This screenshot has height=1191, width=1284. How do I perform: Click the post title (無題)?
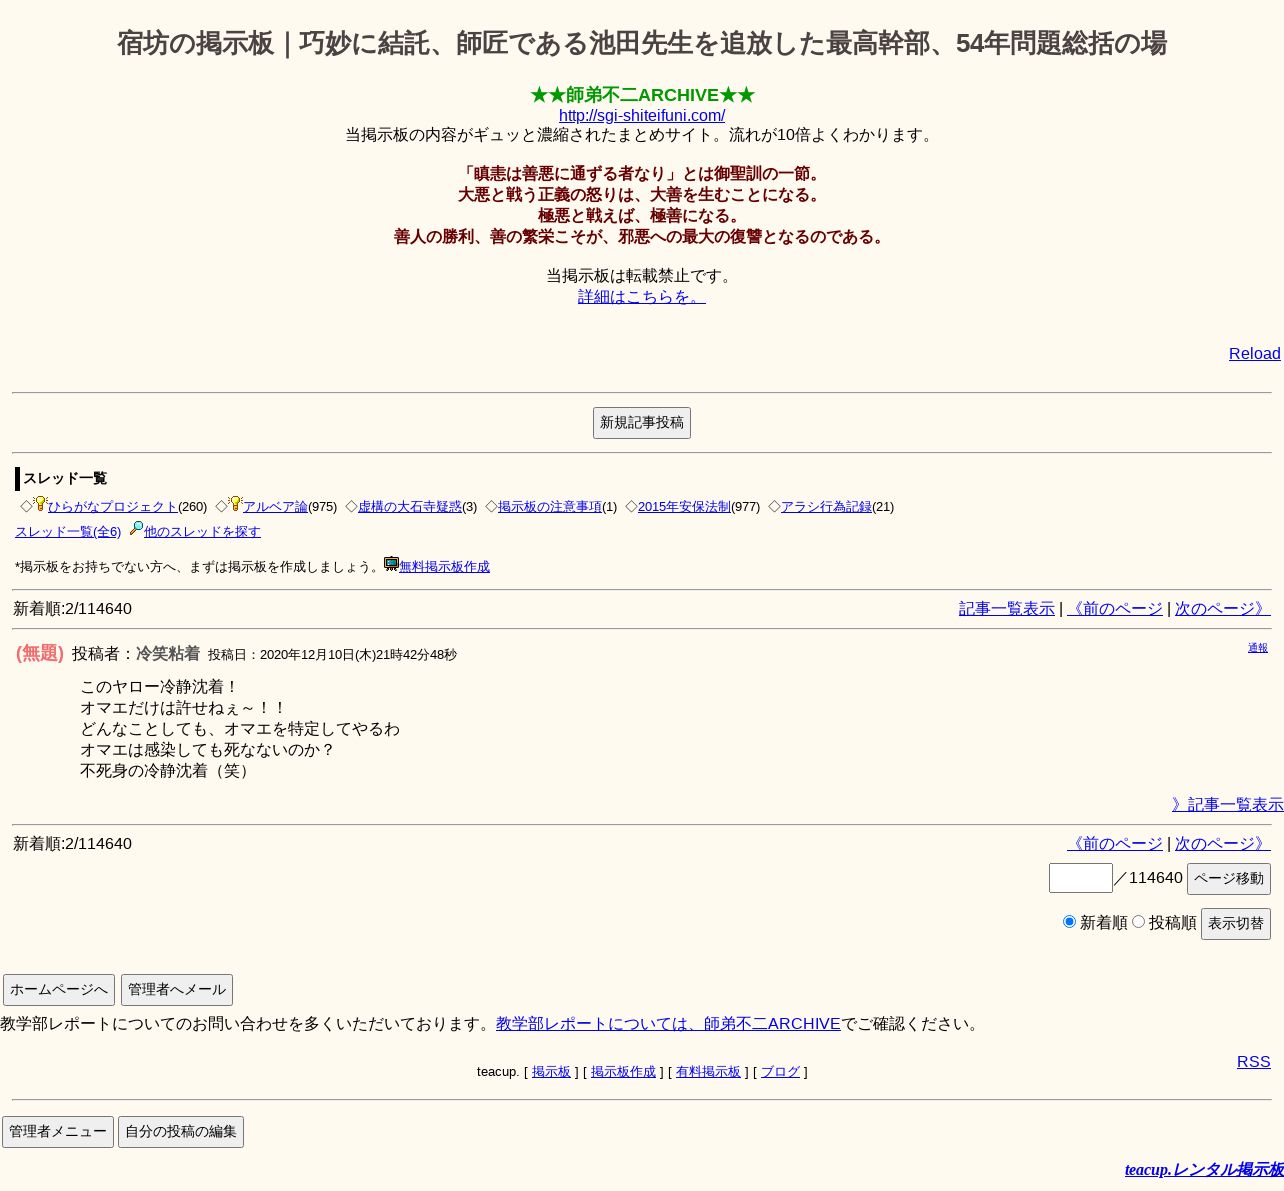pyautogui.click(x=40, y=653)
